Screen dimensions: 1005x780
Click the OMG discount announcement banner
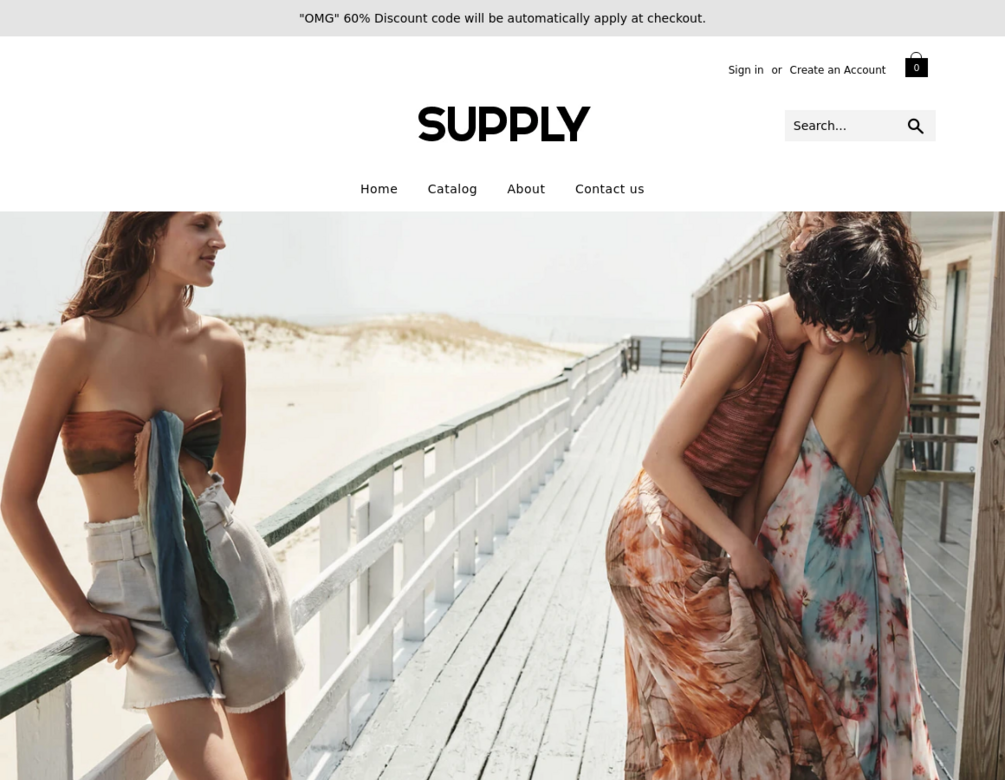tap(502, 18)
